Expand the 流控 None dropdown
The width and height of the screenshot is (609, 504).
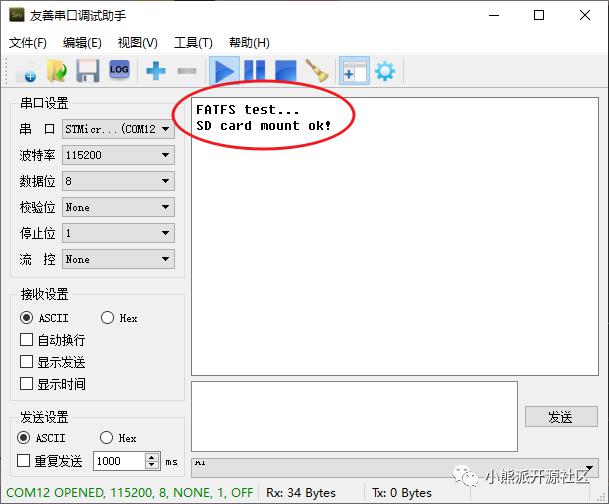(118, 259)
